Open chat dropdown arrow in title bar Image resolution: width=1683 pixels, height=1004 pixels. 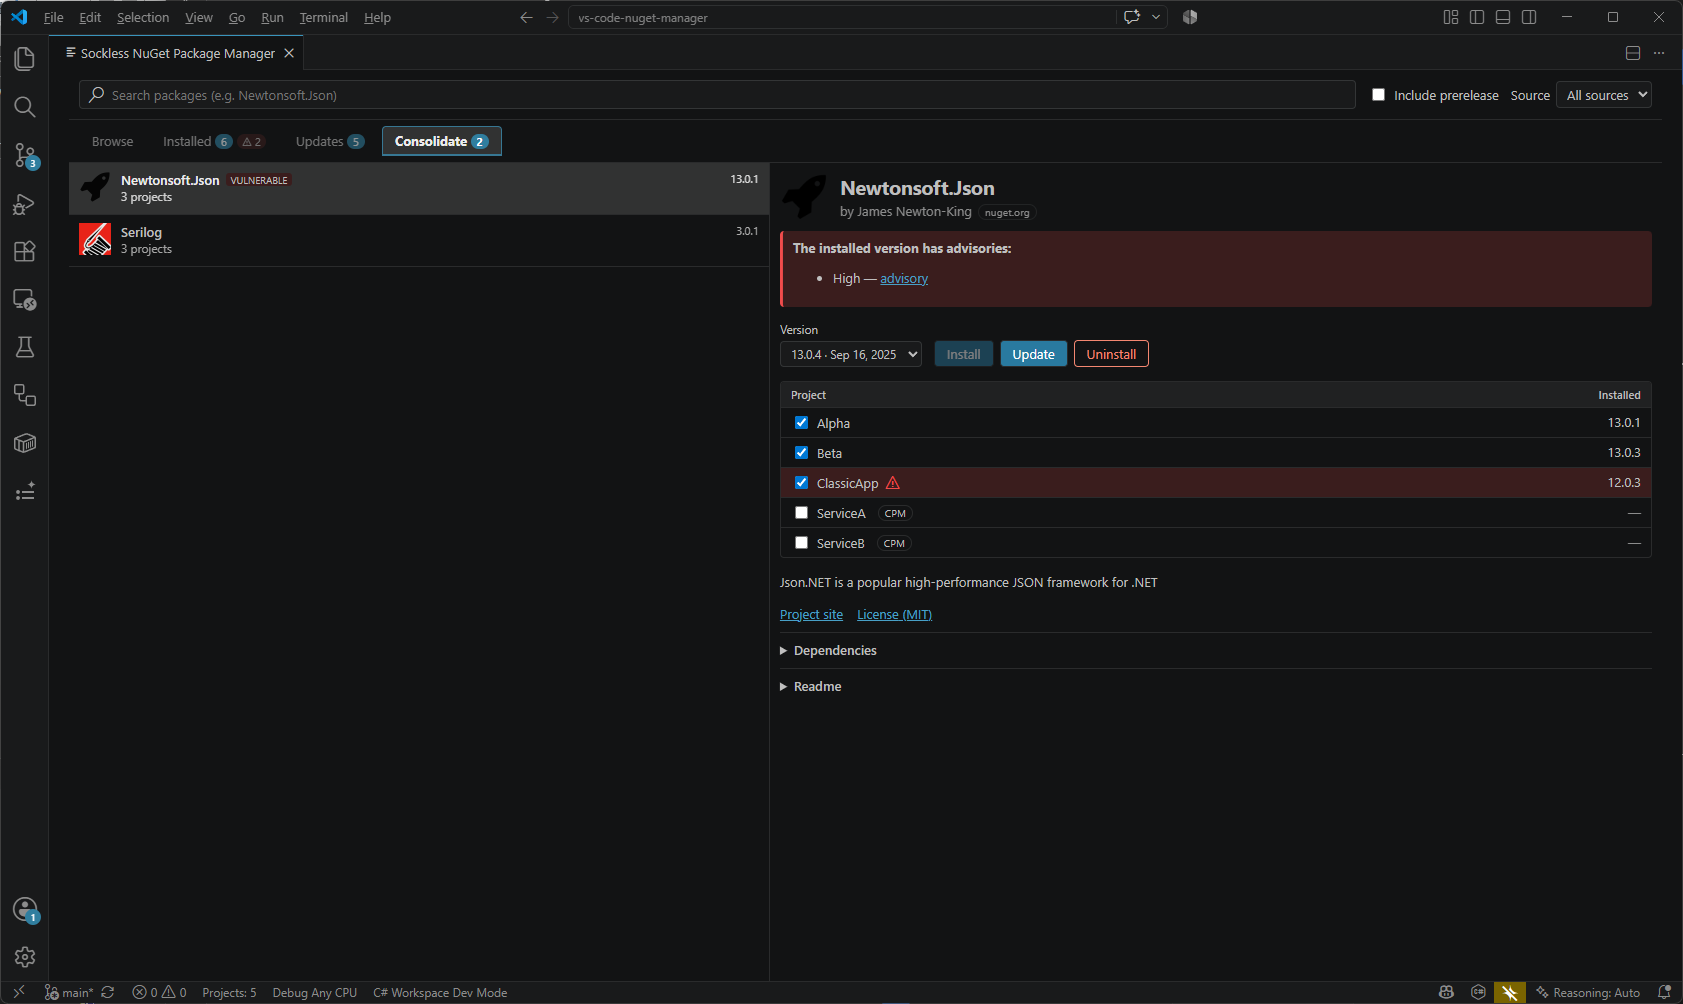(1156, 17)
